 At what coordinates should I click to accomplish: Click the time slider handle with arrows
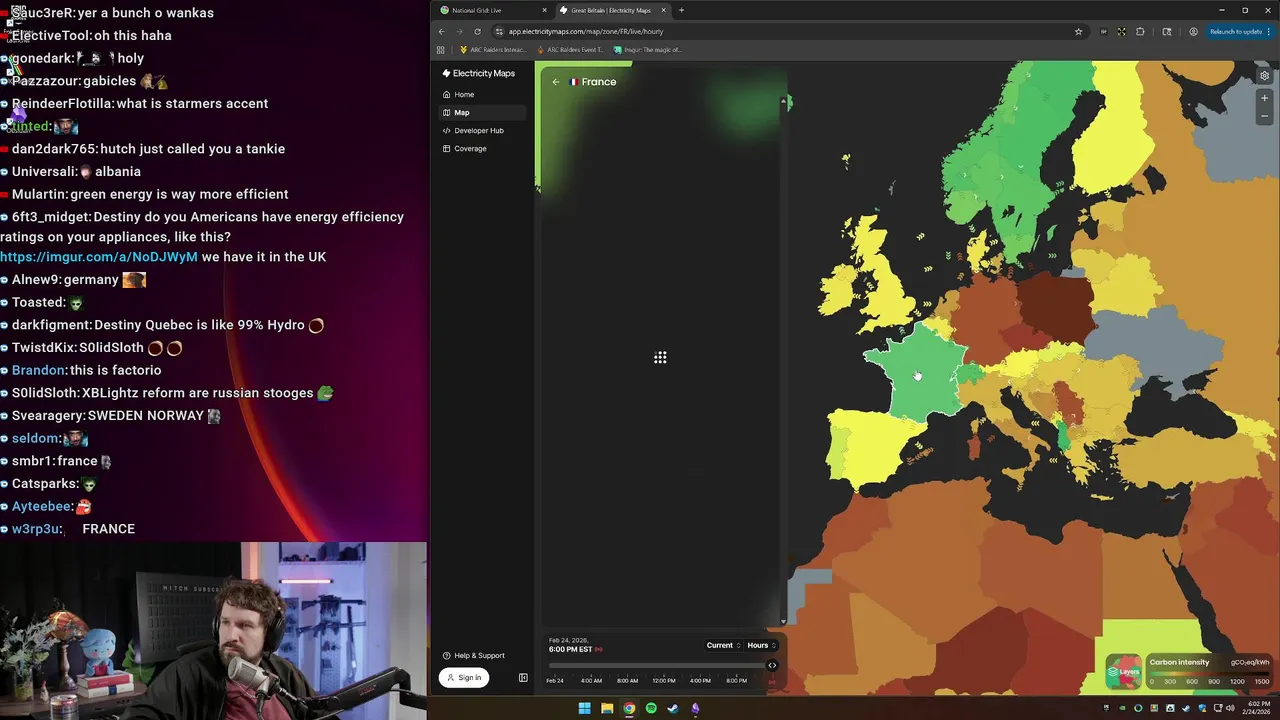[x=772, y=665]
